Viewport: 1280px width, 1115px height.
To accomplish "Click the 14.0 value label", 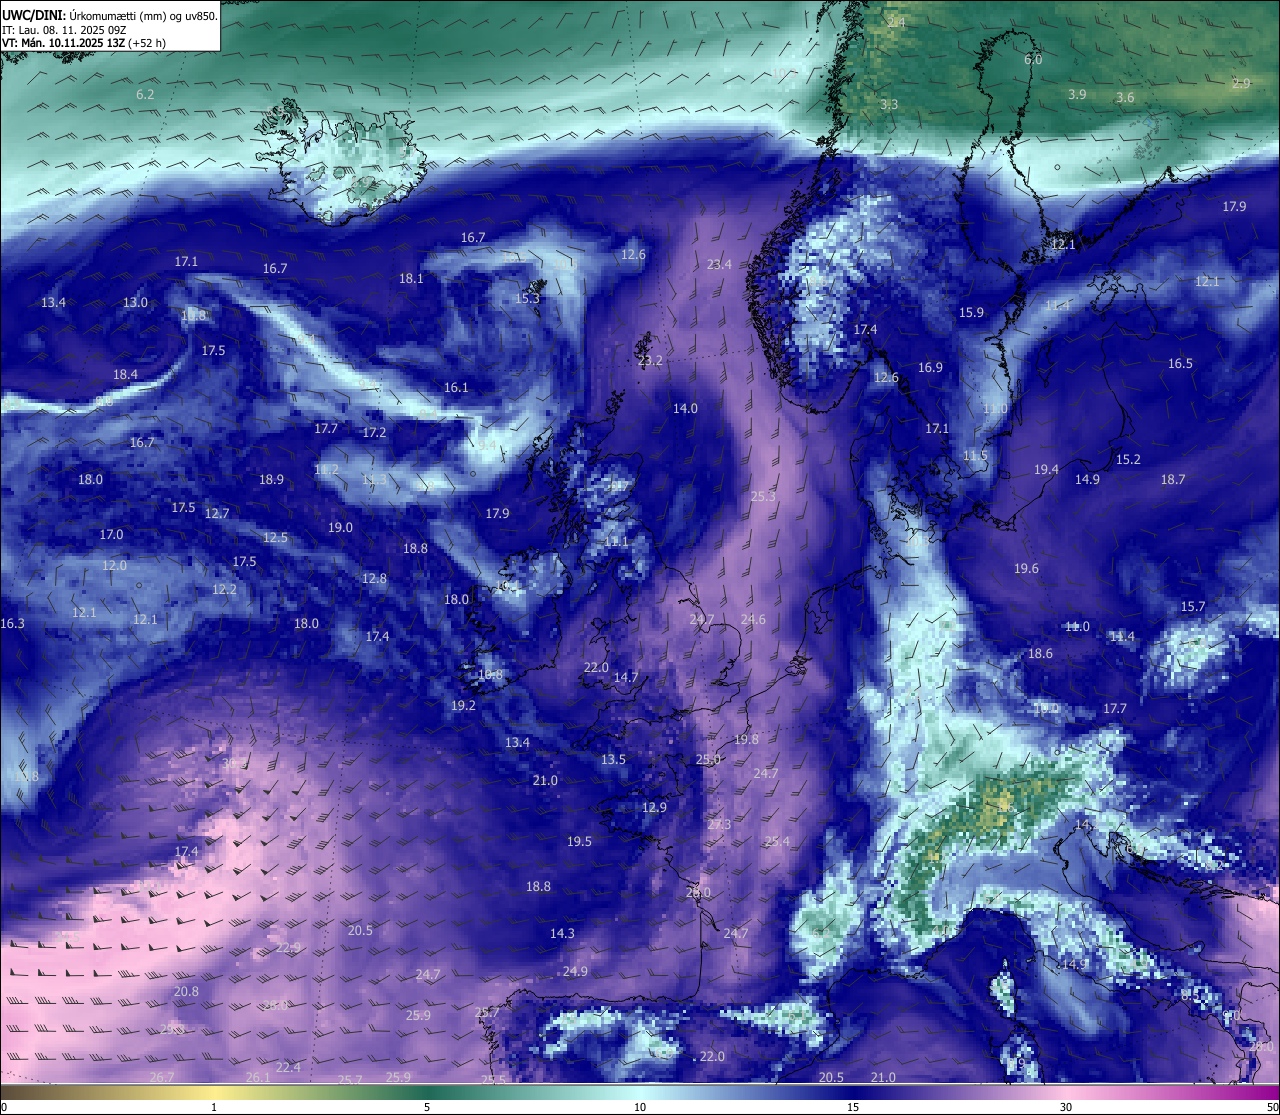I will click(685, 408).
